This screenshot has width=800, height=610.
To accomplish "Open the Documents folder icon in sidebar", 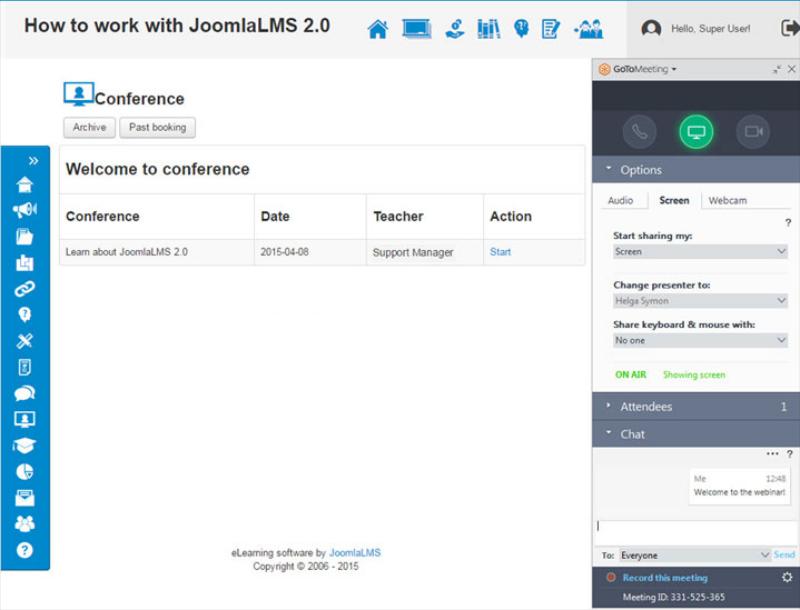I will click(x=24, y=237).
